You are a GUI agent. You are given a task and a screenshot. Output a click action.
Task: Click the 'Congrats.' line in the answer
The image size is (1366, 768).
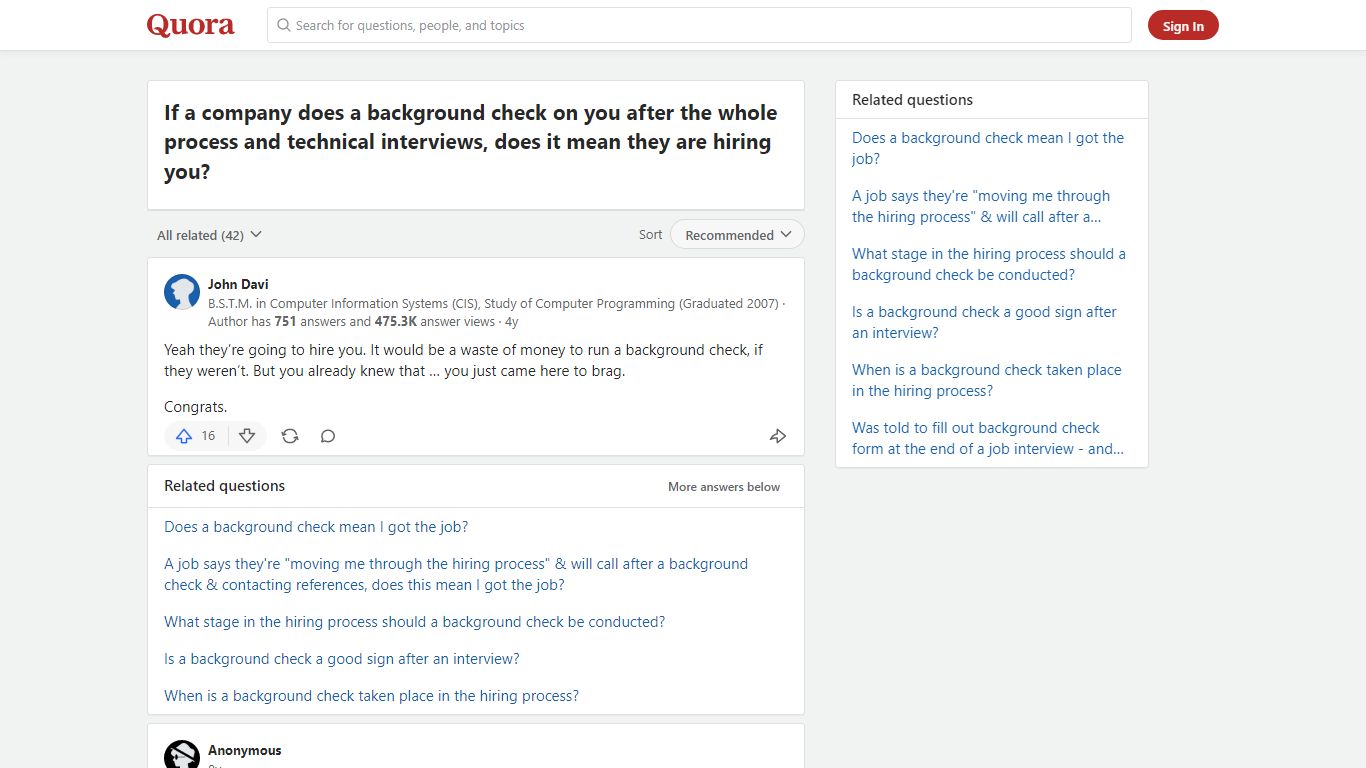(196, 407)
